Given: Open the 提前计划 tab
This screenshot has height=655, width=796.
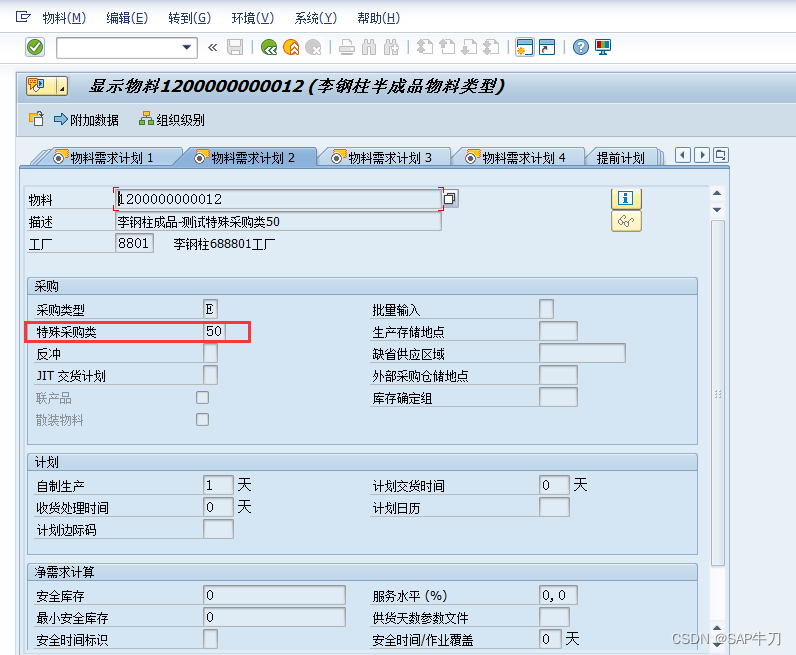Looking at the screenshot, I should tap(620, 158).
